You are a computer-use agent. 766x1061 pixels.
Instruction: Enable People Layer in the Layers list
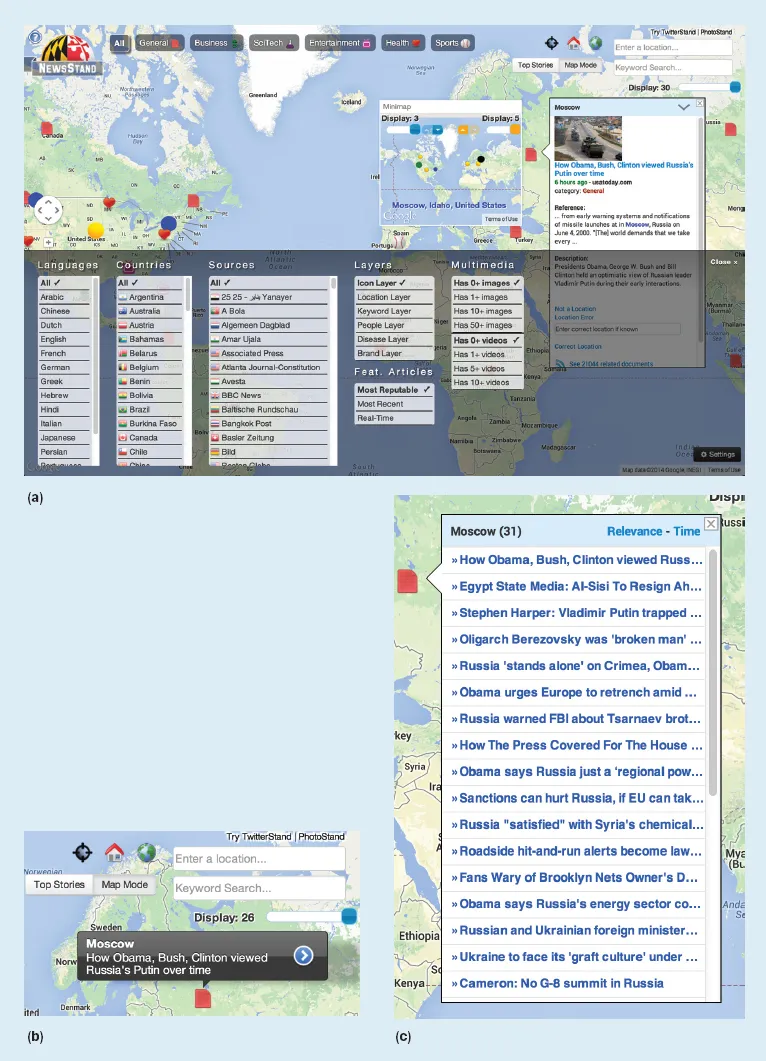[394, 325]
